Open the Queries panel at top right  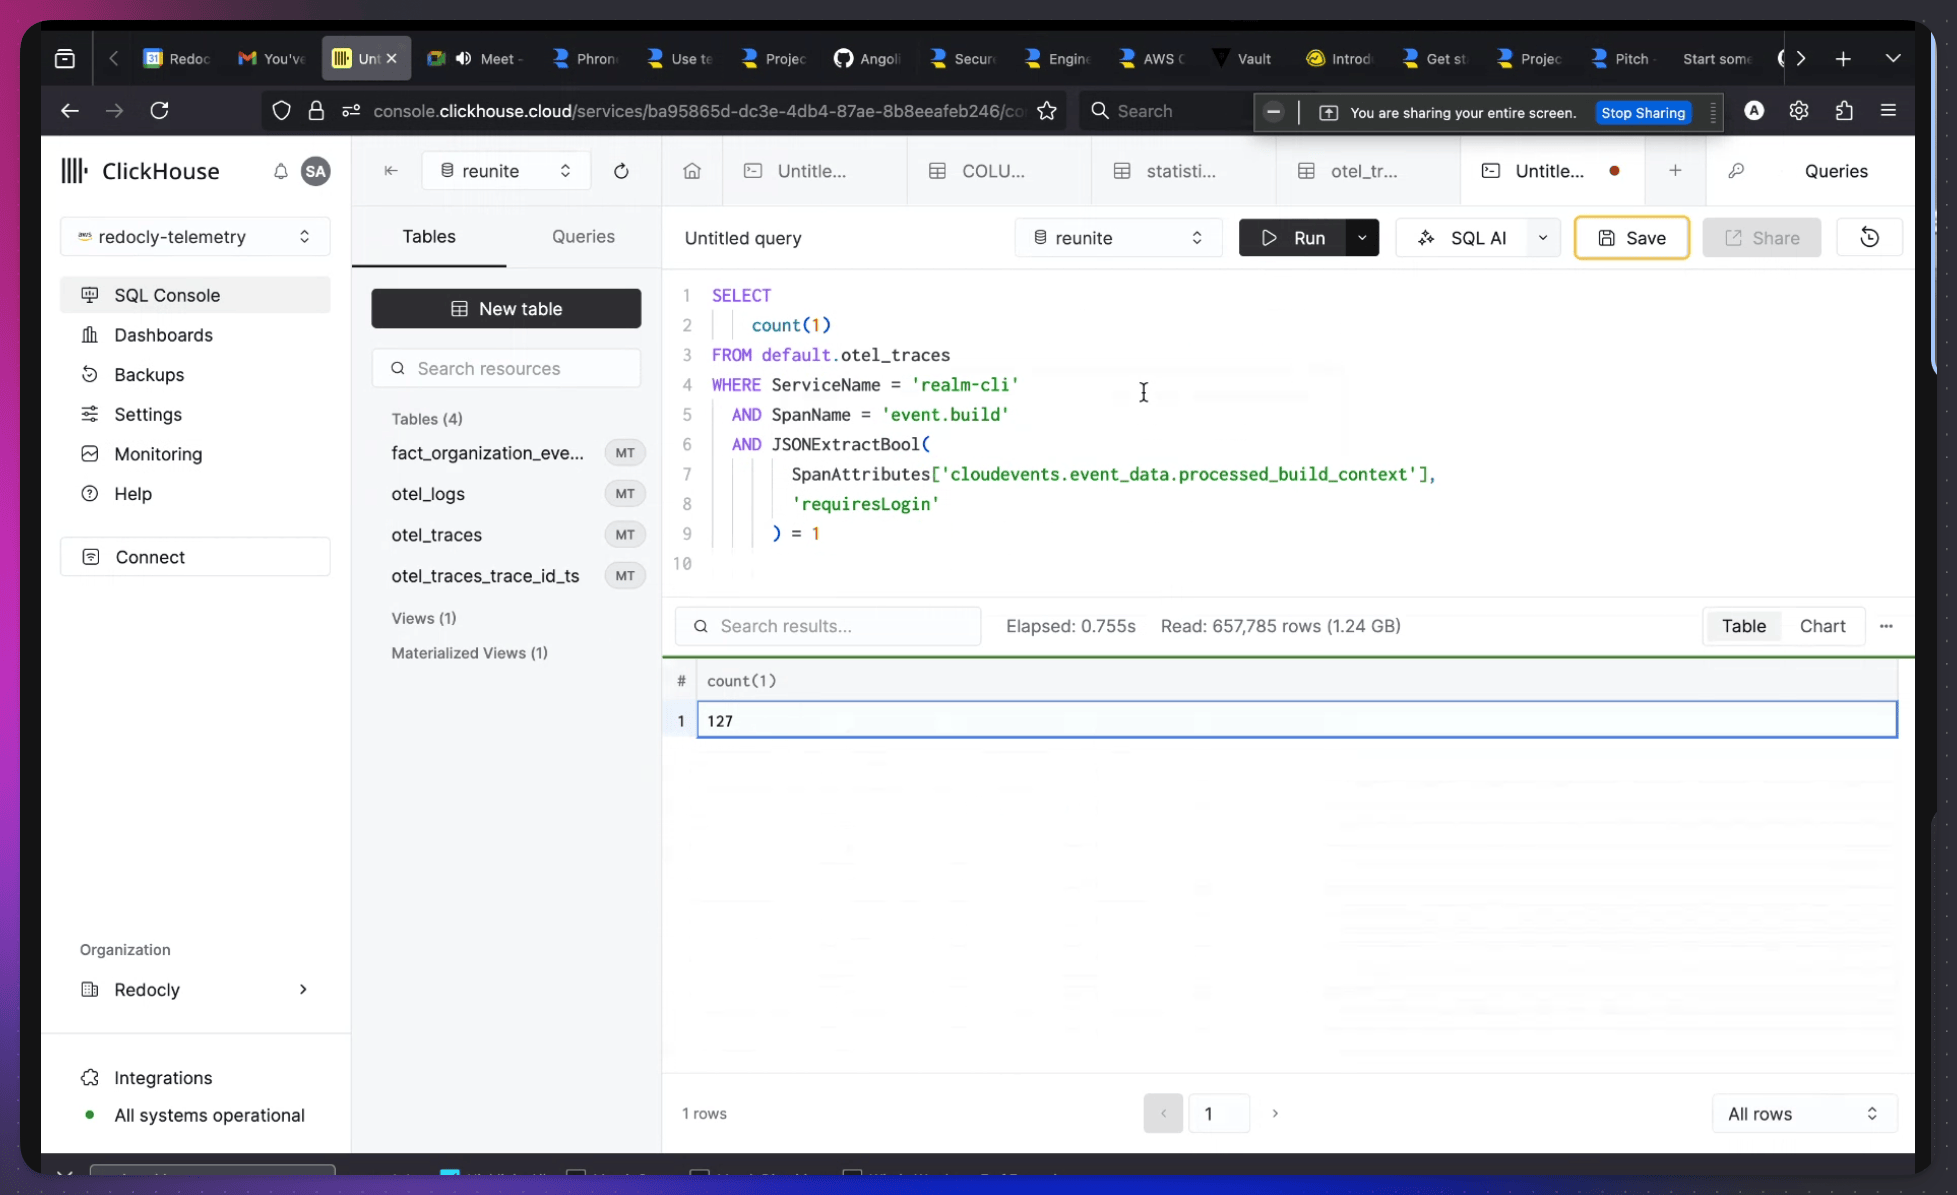click(x=1836, y=171)
